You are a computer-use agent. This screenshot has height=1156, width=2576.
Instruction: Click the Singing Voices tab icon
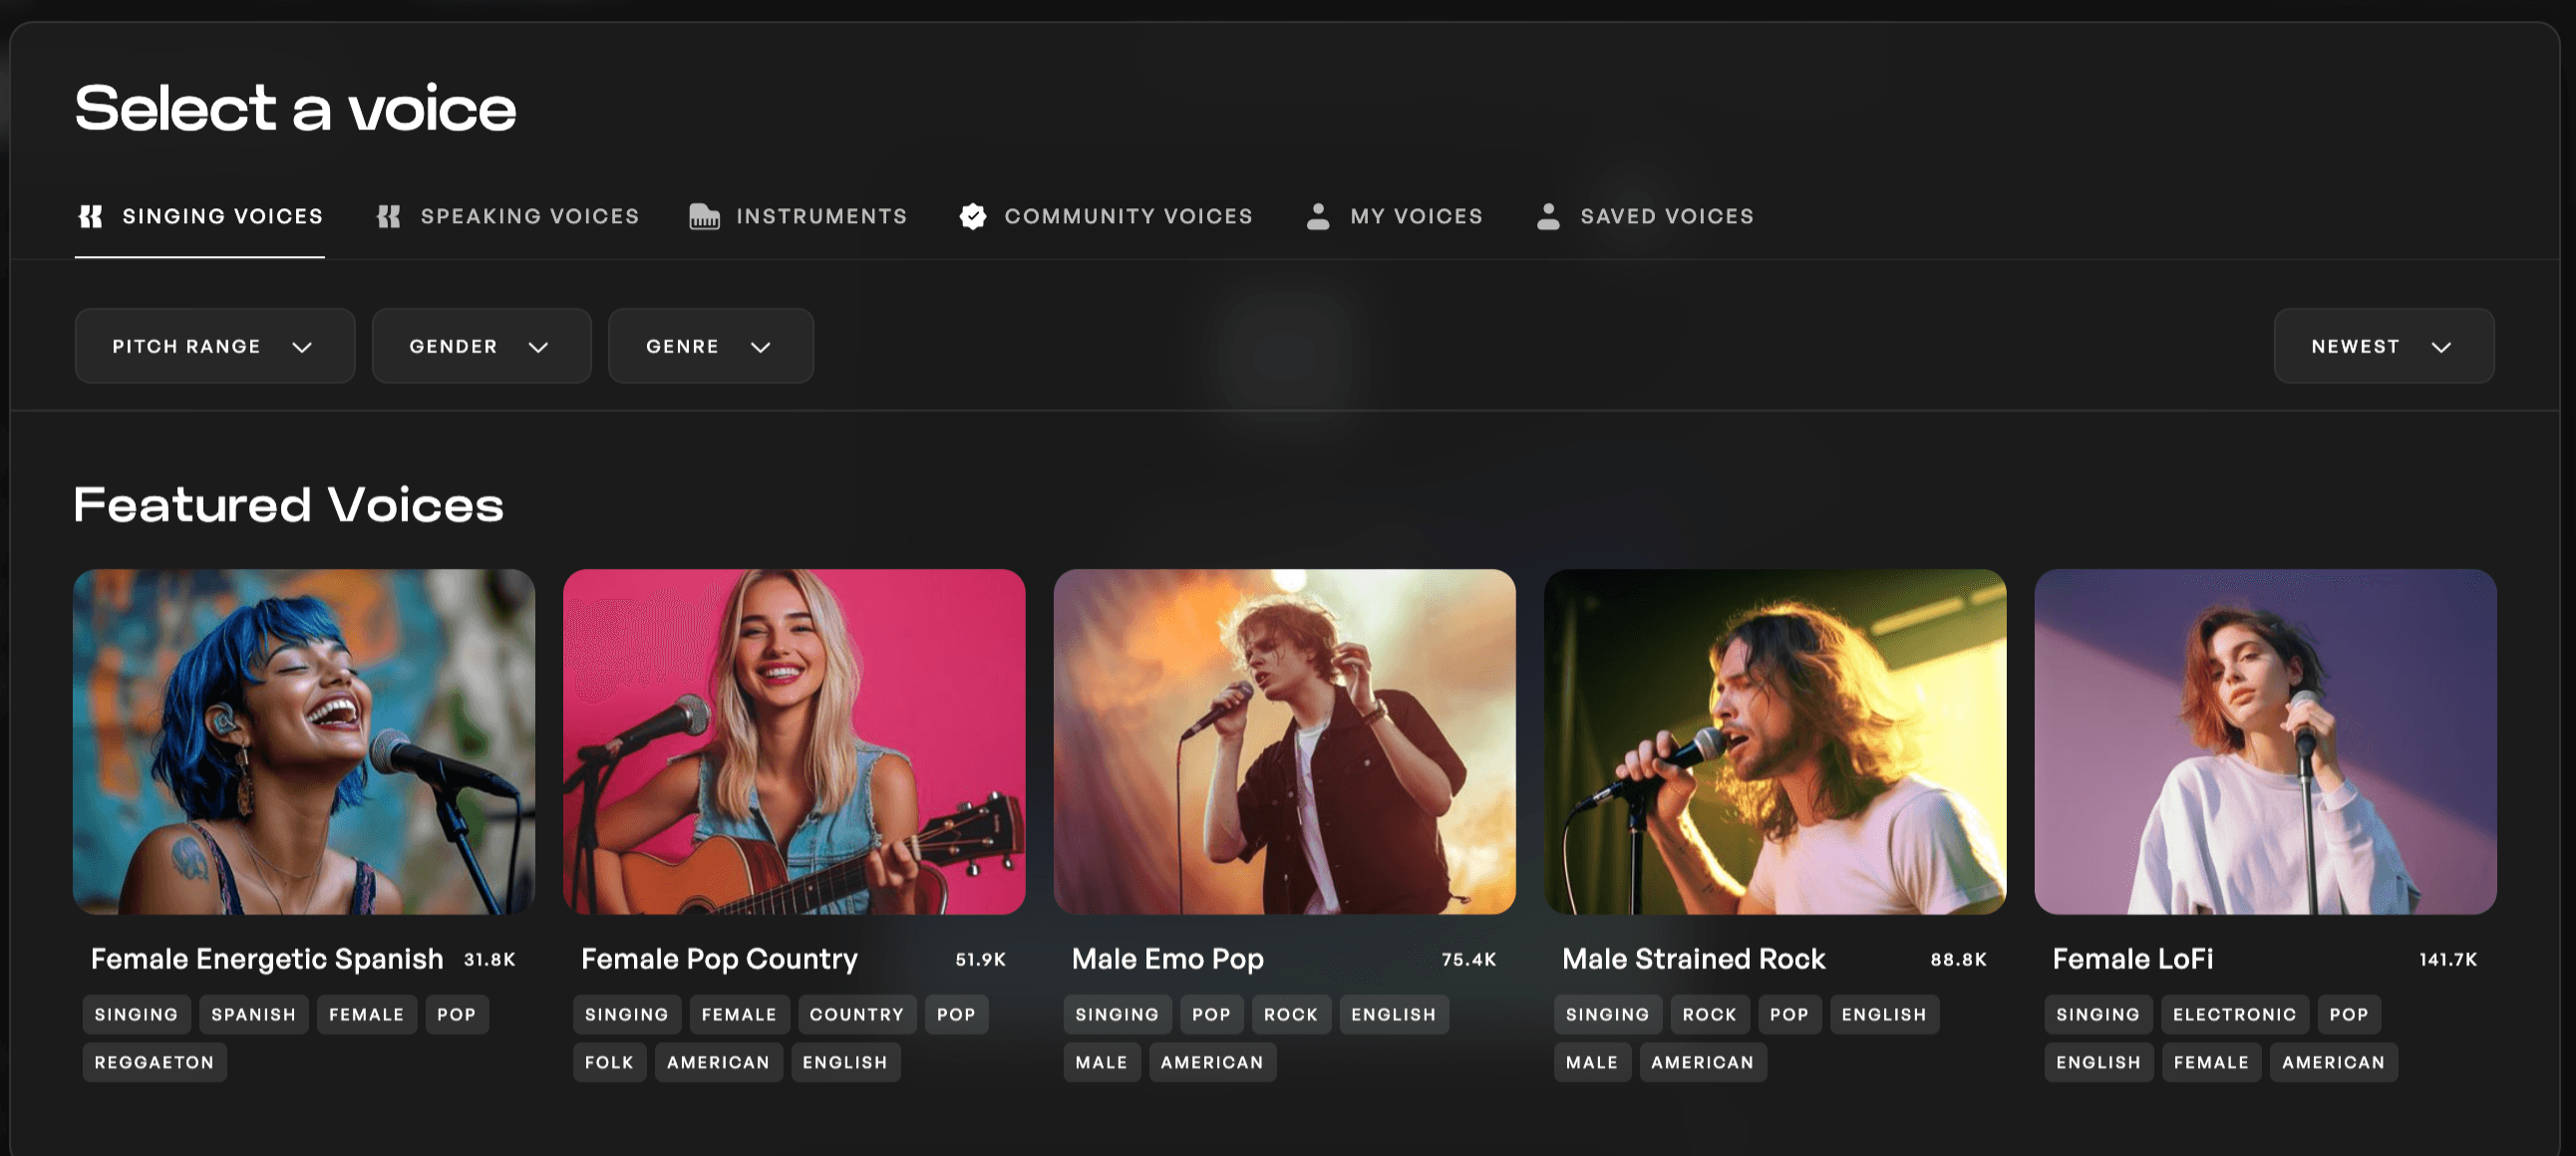click(x=91, y=216)
